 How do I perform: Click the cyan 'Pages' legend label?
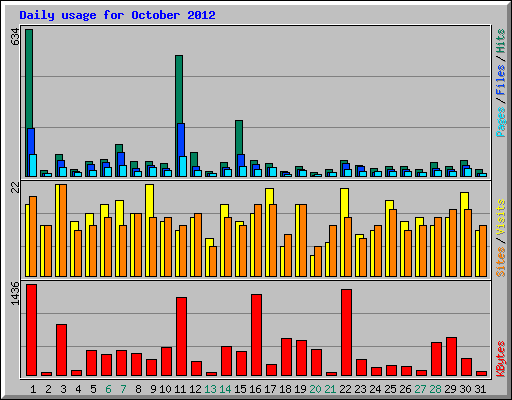[500, 122]
